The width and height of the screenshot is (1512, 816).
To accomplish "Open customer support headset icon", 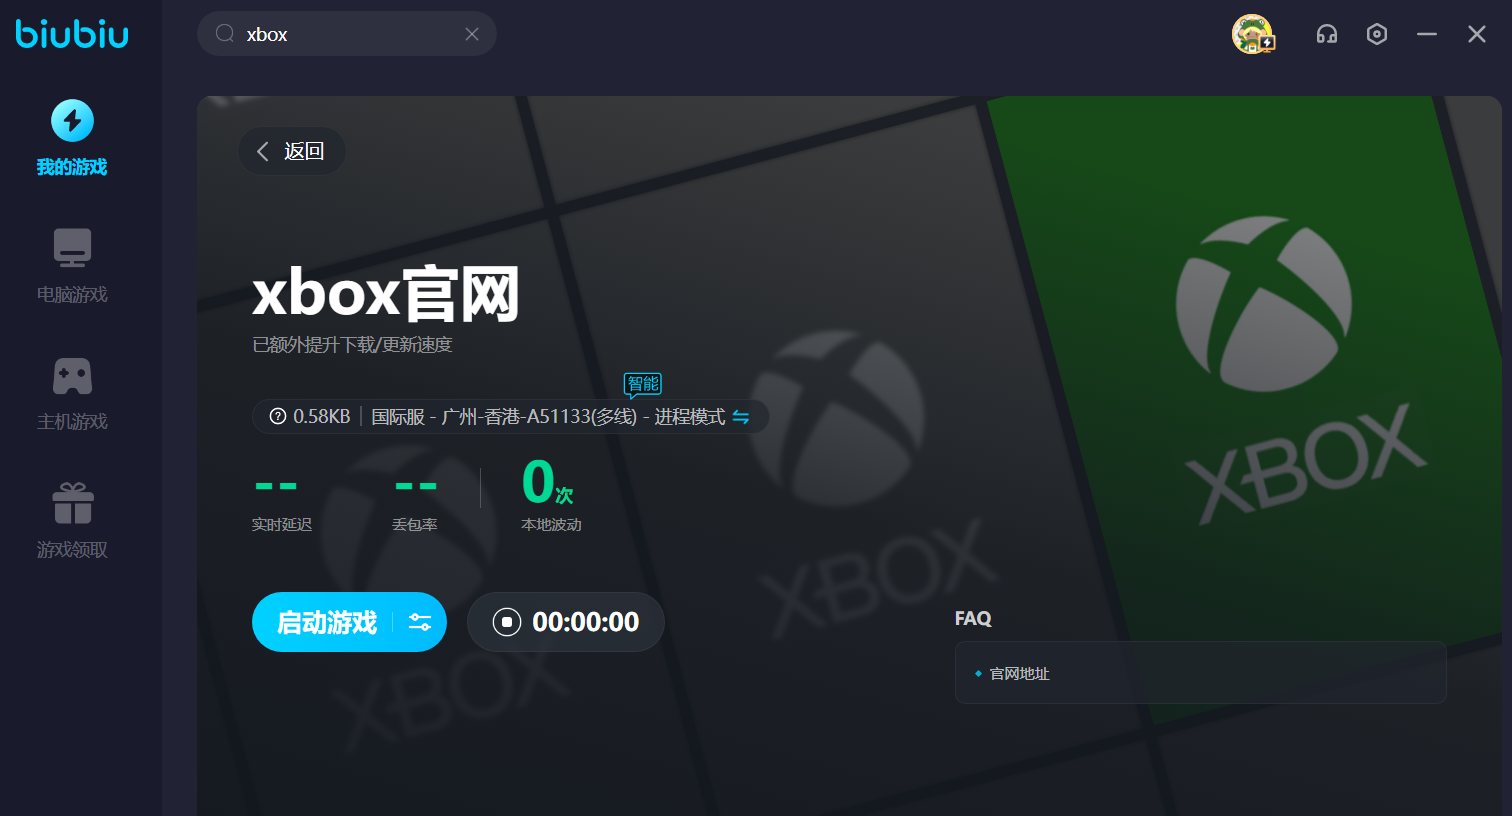I will click(x=1327, y=35).
